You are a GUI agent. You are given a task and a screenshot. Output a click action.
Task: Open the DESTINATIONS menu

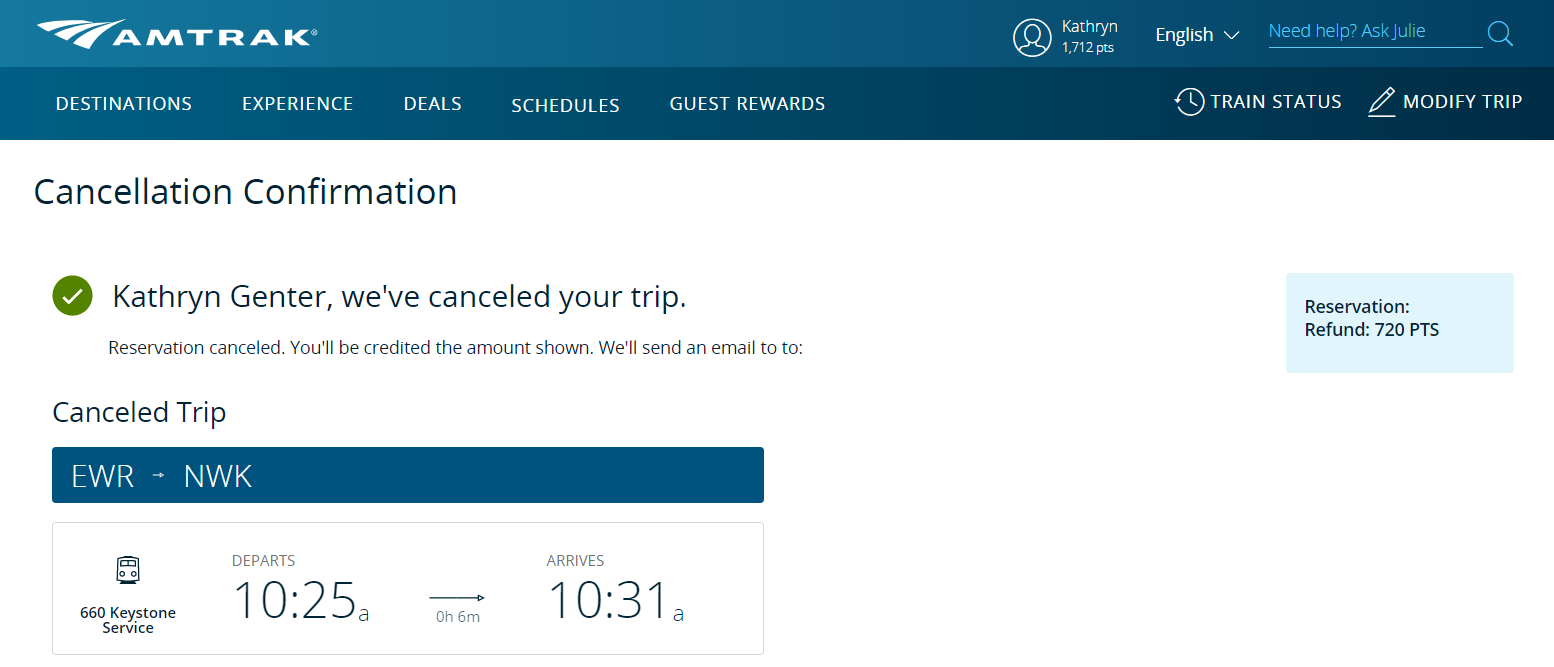click(x=123, y=103)
